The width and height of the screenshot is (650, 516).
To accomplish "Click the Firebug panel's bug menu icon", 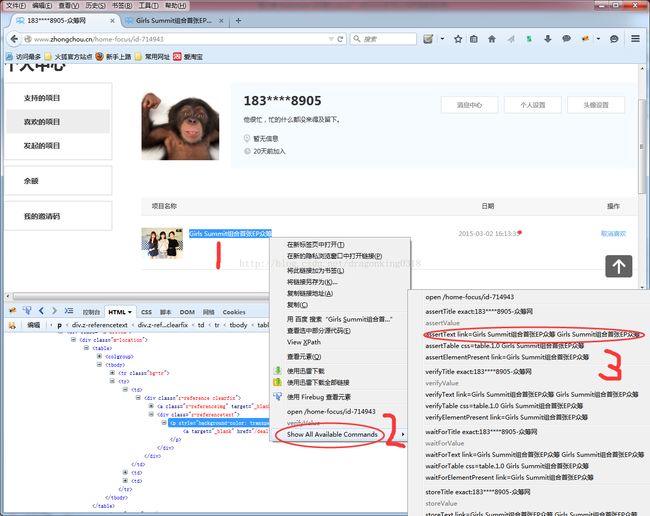I will coord(12,310).
